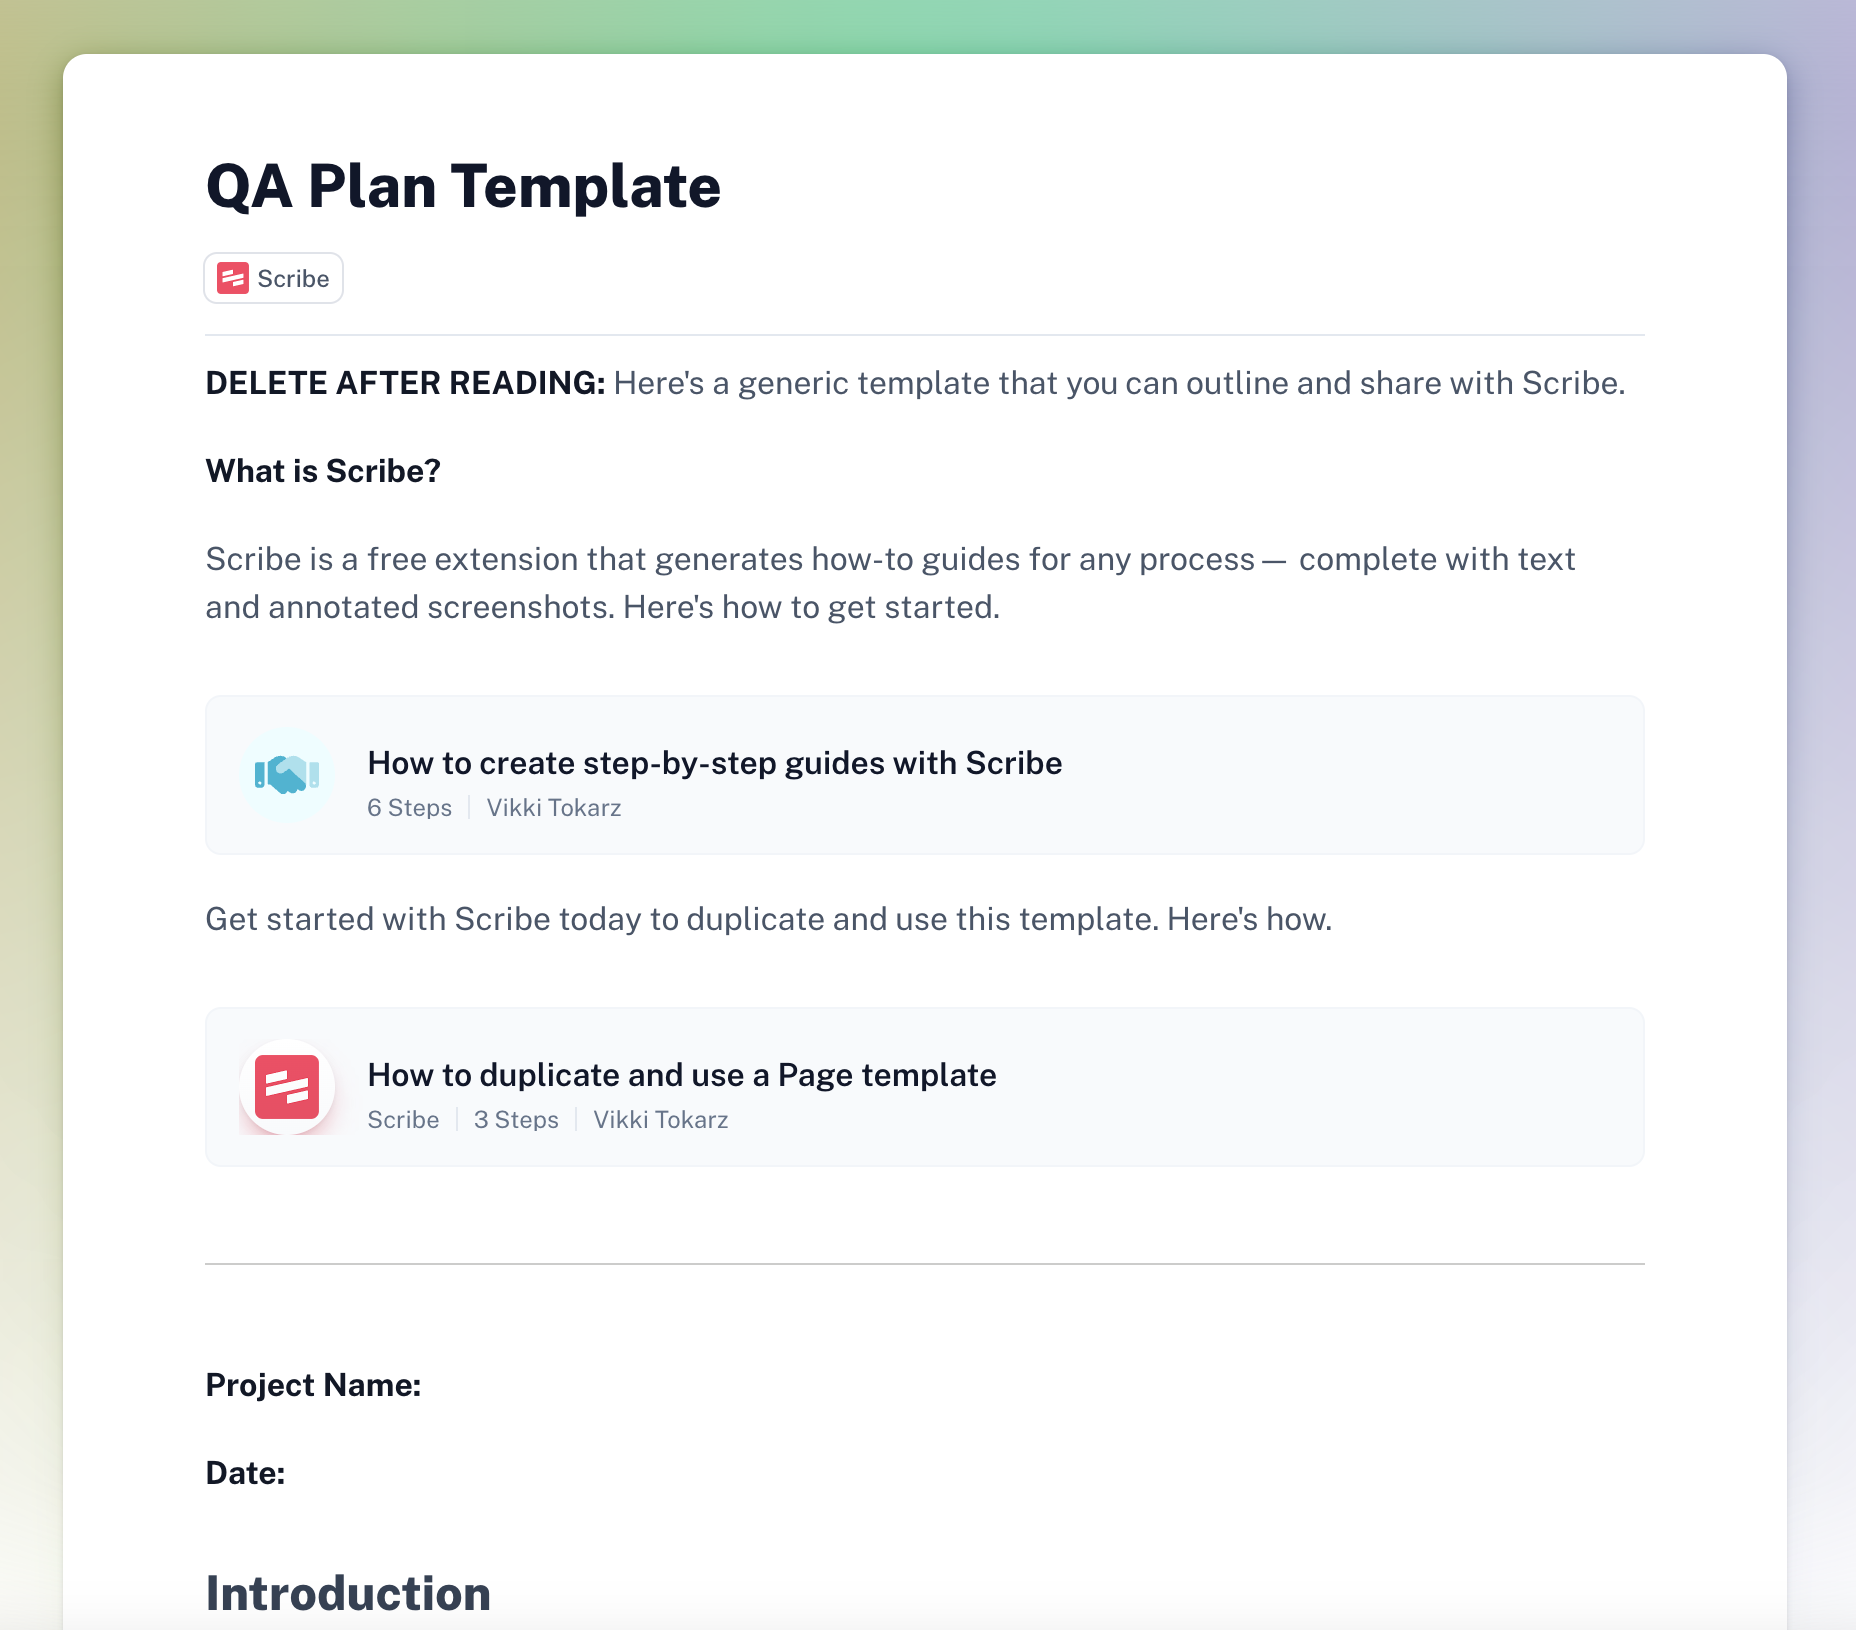Click the handshake icon on first guide card
The width and height of the screenshot is (1856, 1630).
(287, 775)
